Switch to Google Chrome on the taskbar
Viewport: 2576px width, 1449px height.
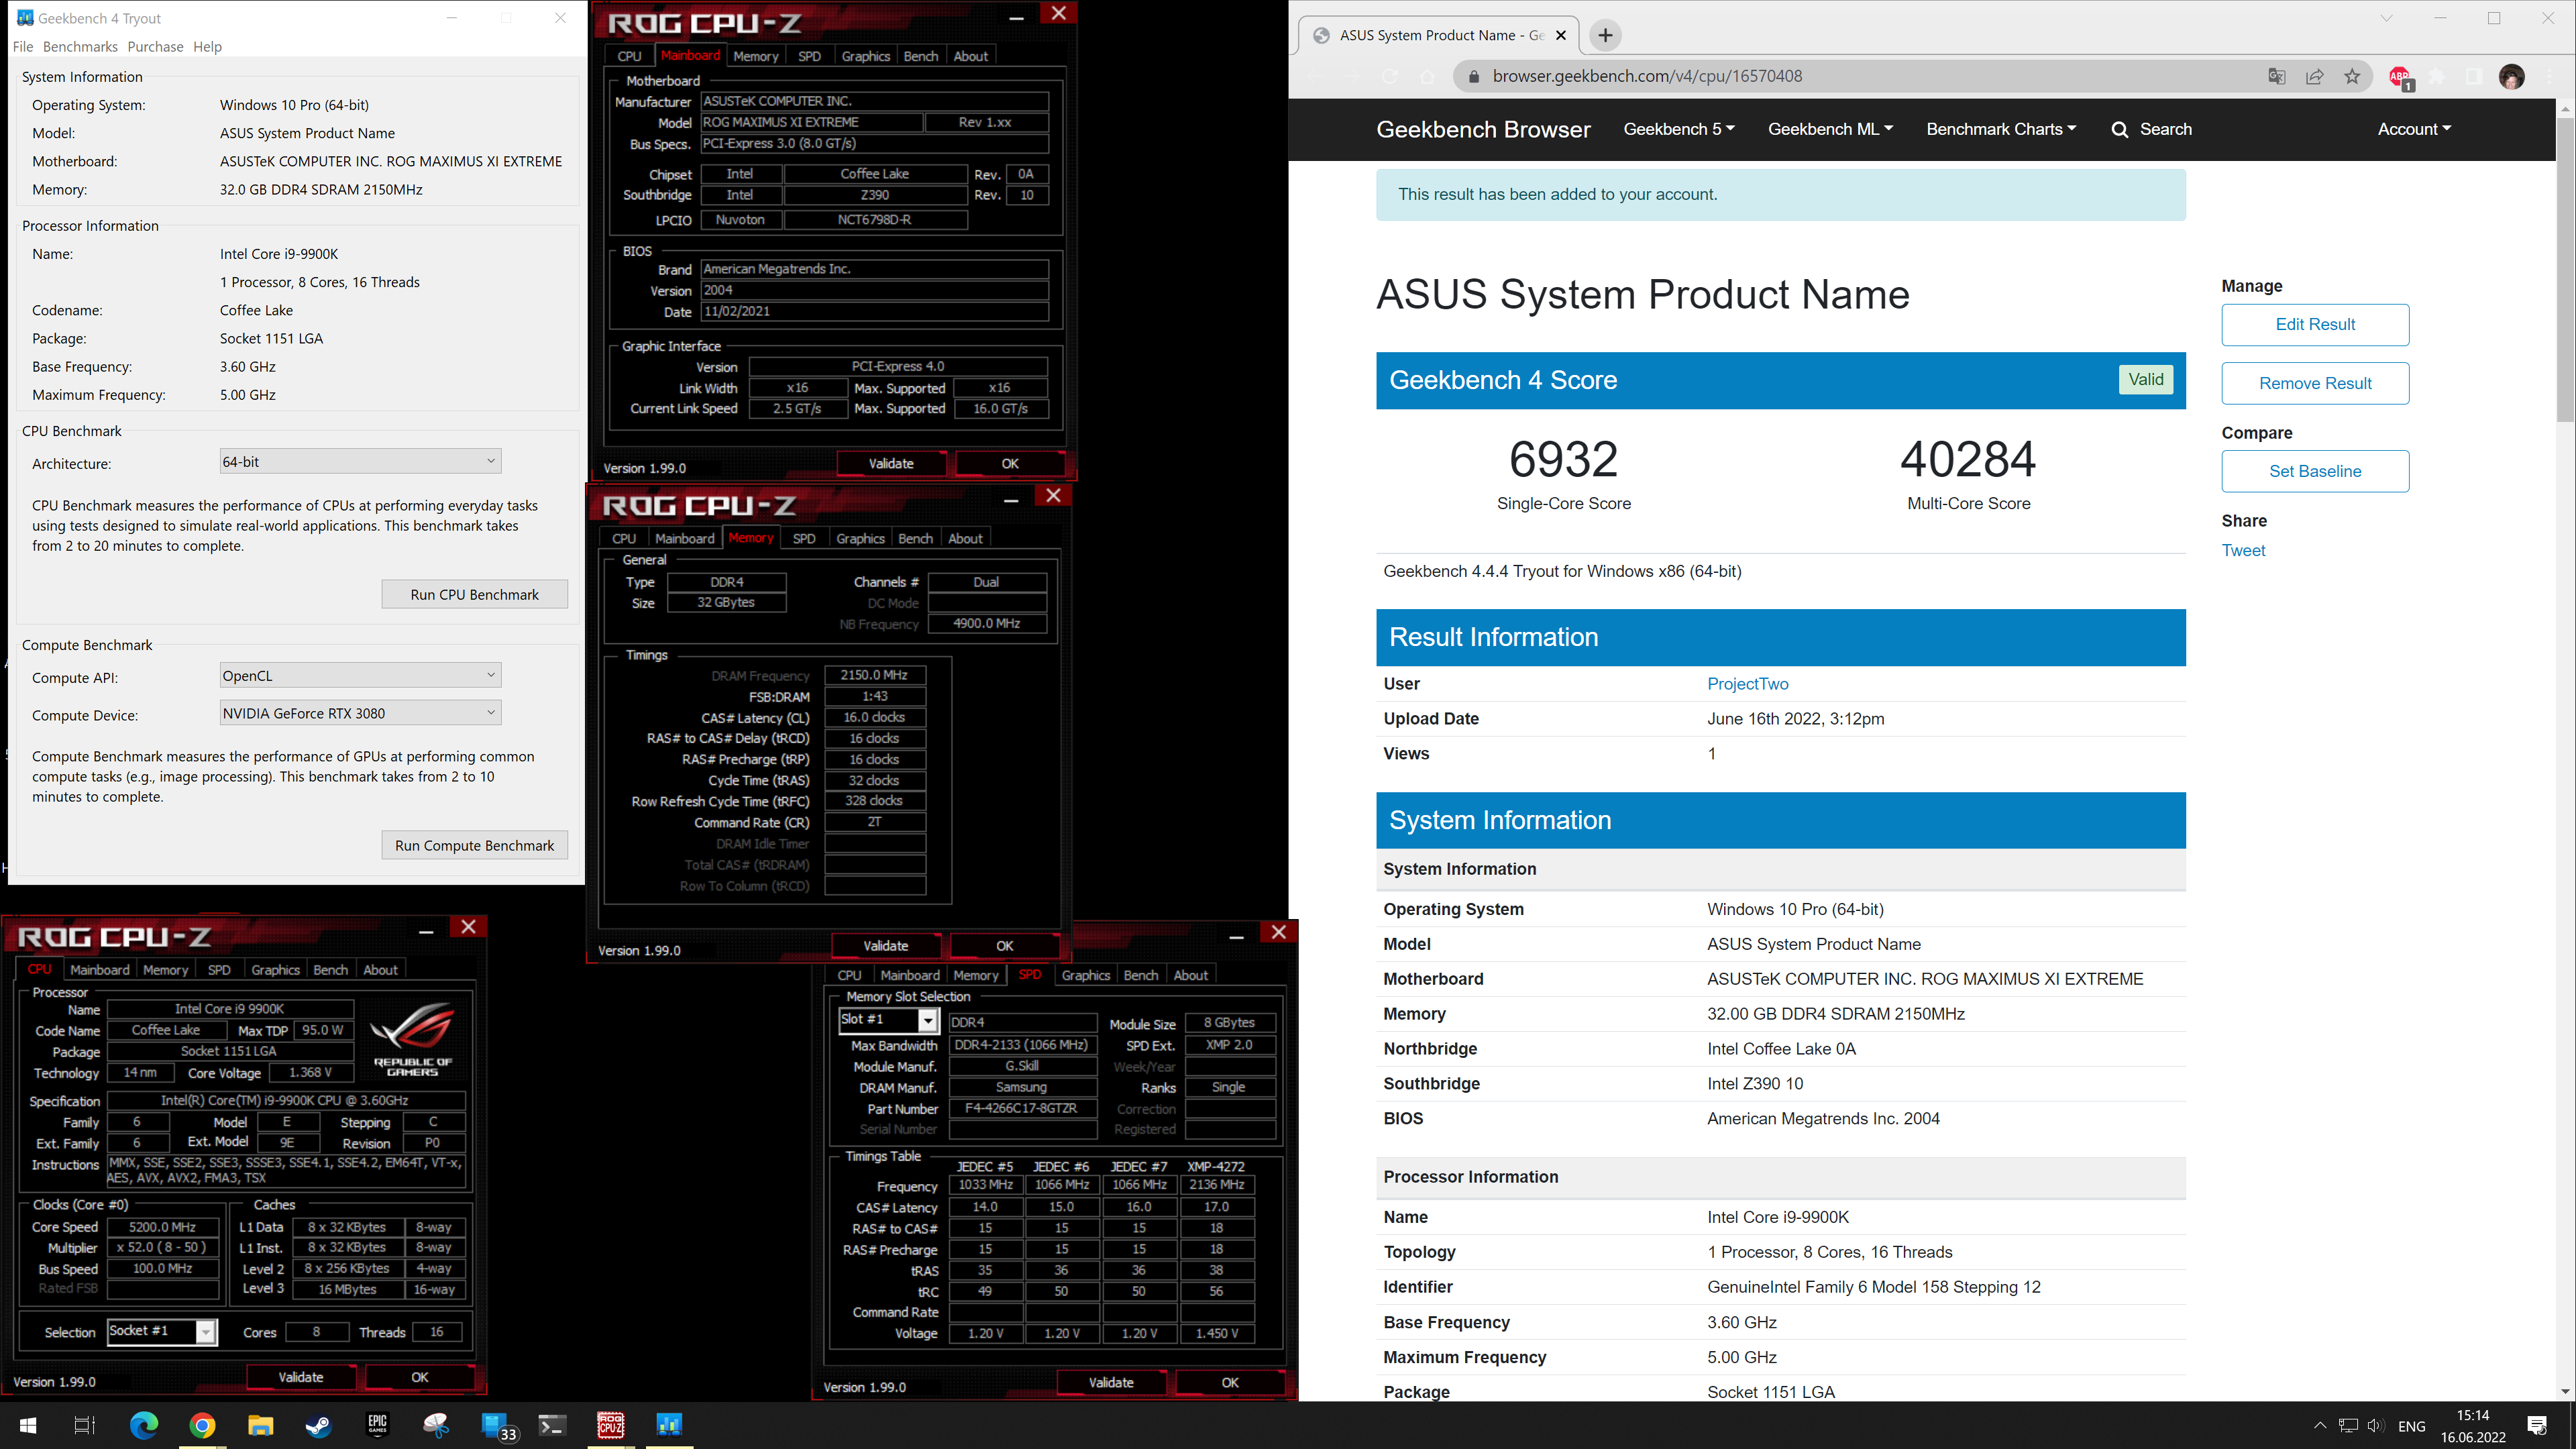(202, 1425)
